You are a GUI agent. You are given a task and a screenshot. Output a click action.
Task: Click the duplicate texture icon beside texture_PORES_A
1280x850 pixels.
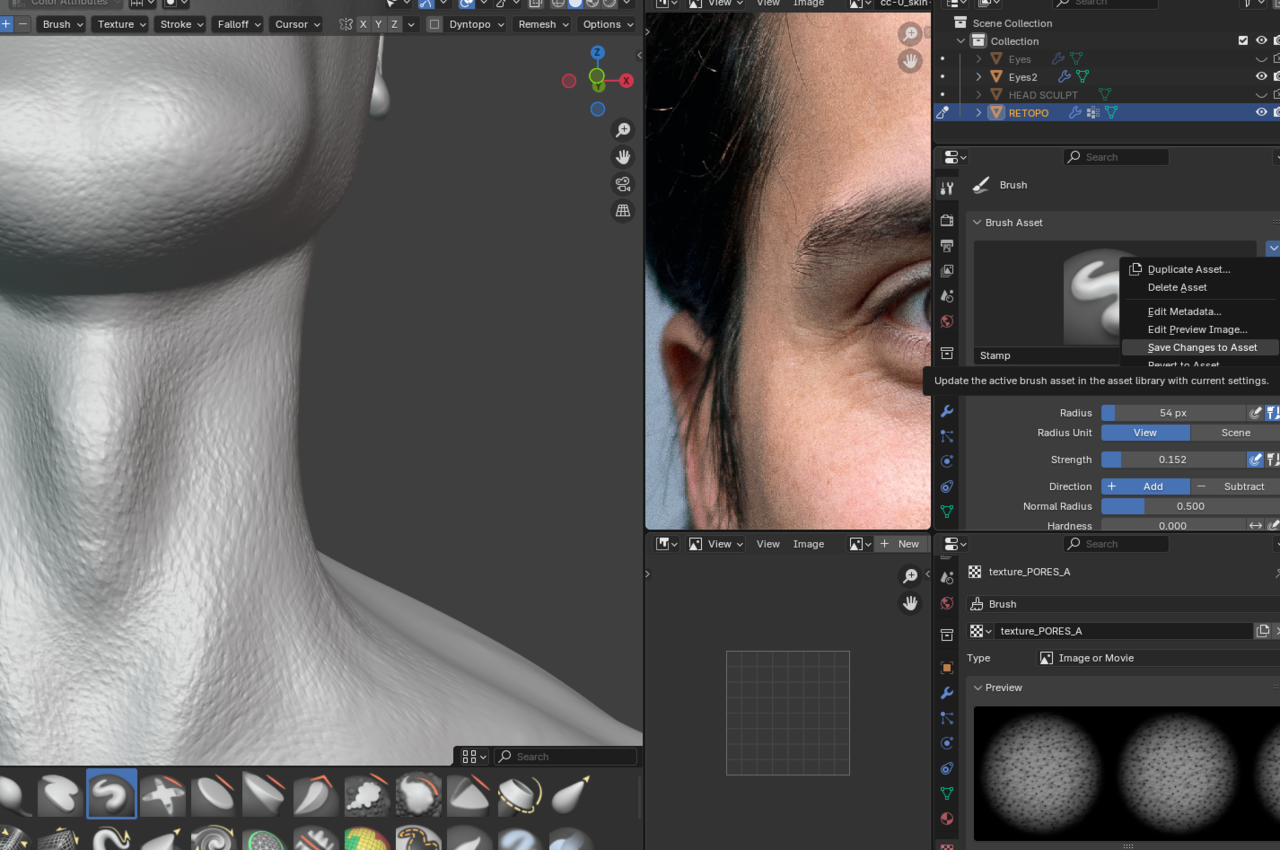[1263, 631]
